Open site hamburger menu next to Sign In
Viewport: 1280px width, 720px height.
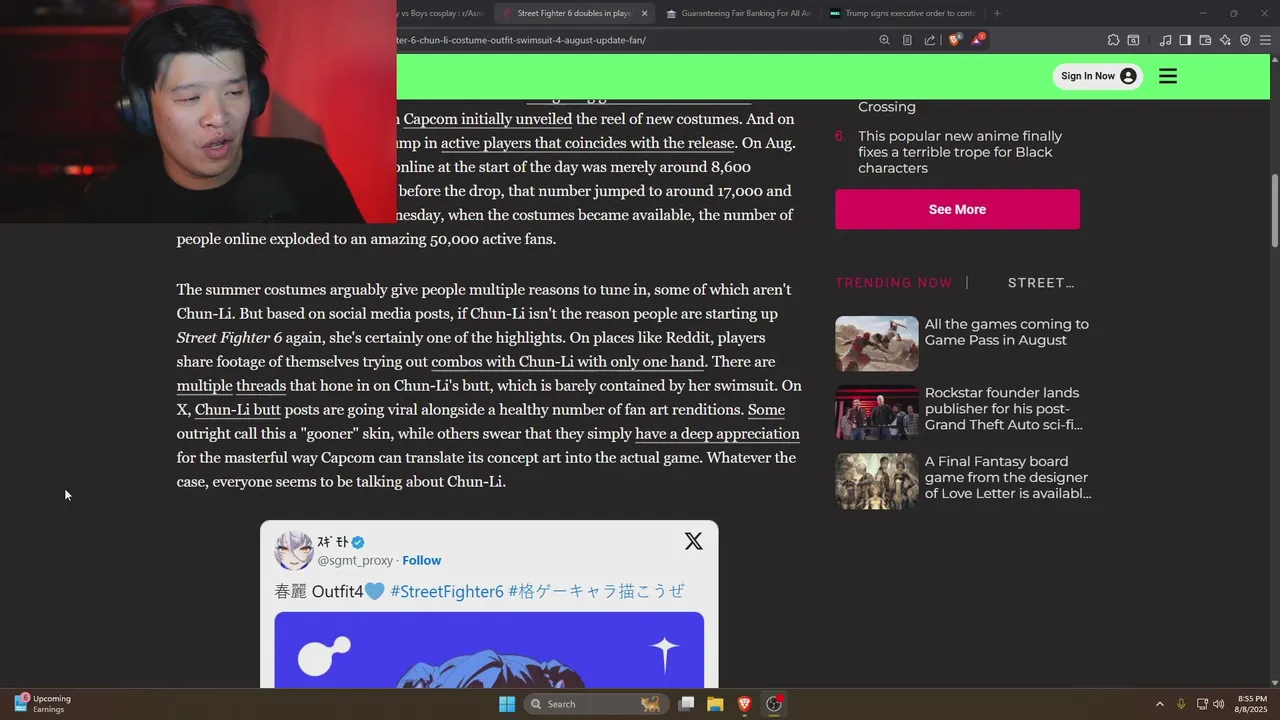pos(1168,76)
